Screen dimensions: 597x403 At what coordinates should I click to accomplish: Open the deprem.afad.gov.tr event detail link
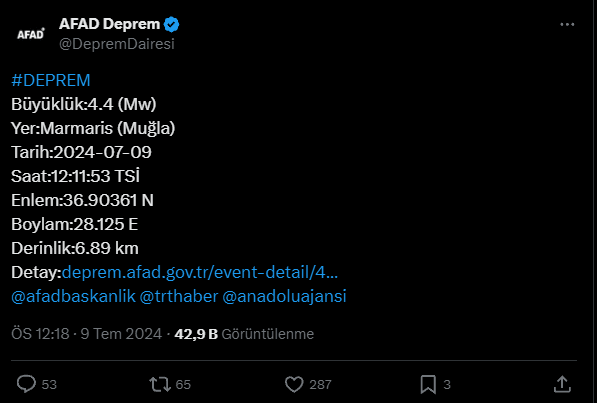point(200,272)
